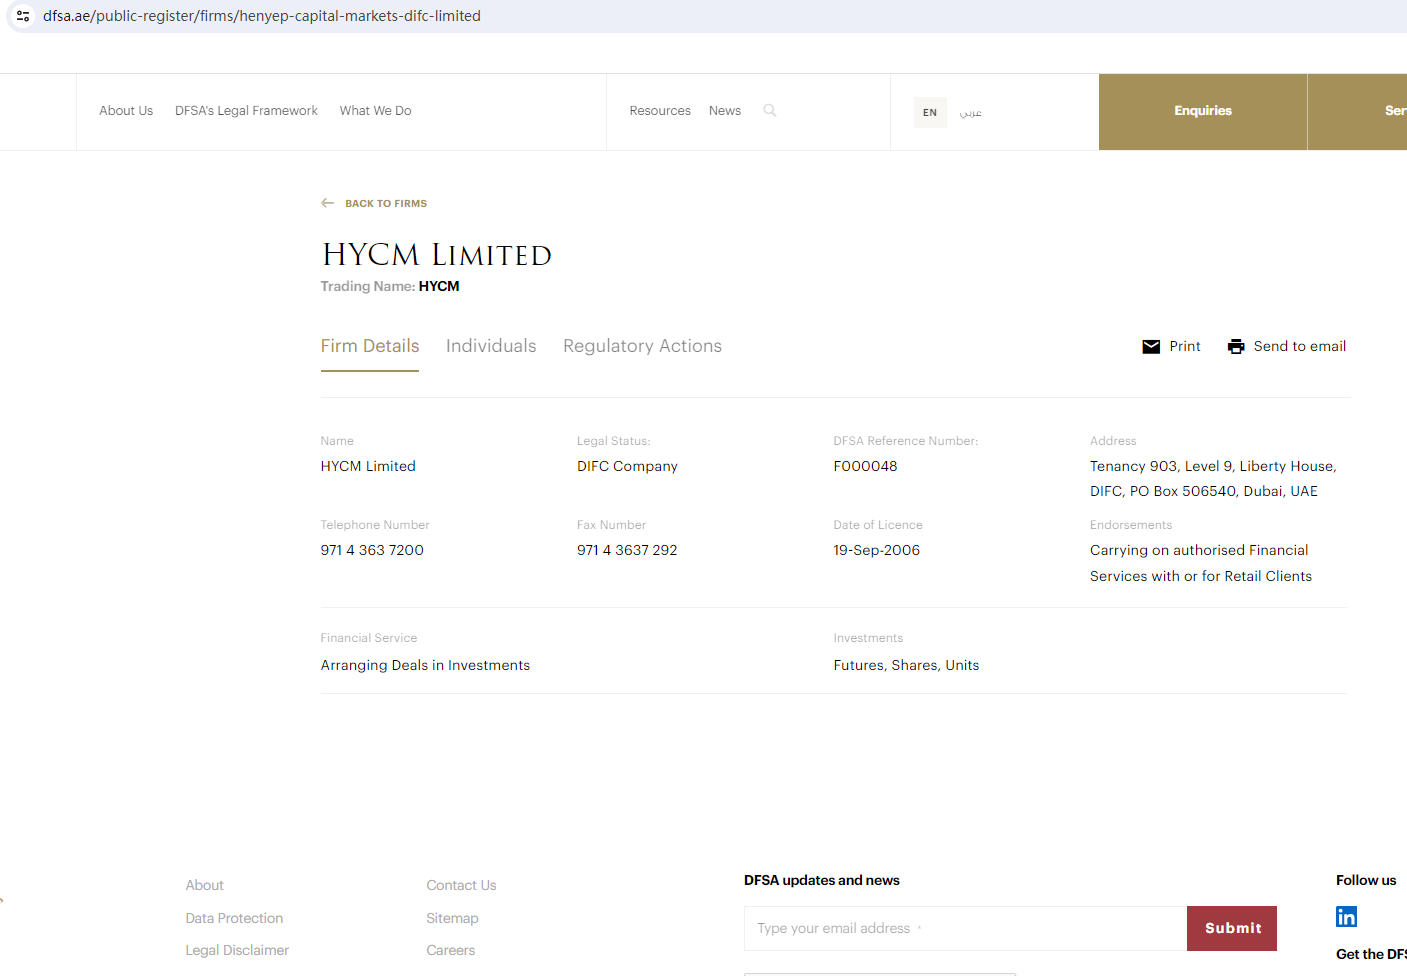
Task: Open the Regulatory Actions tab
Action: click(642, 346)
